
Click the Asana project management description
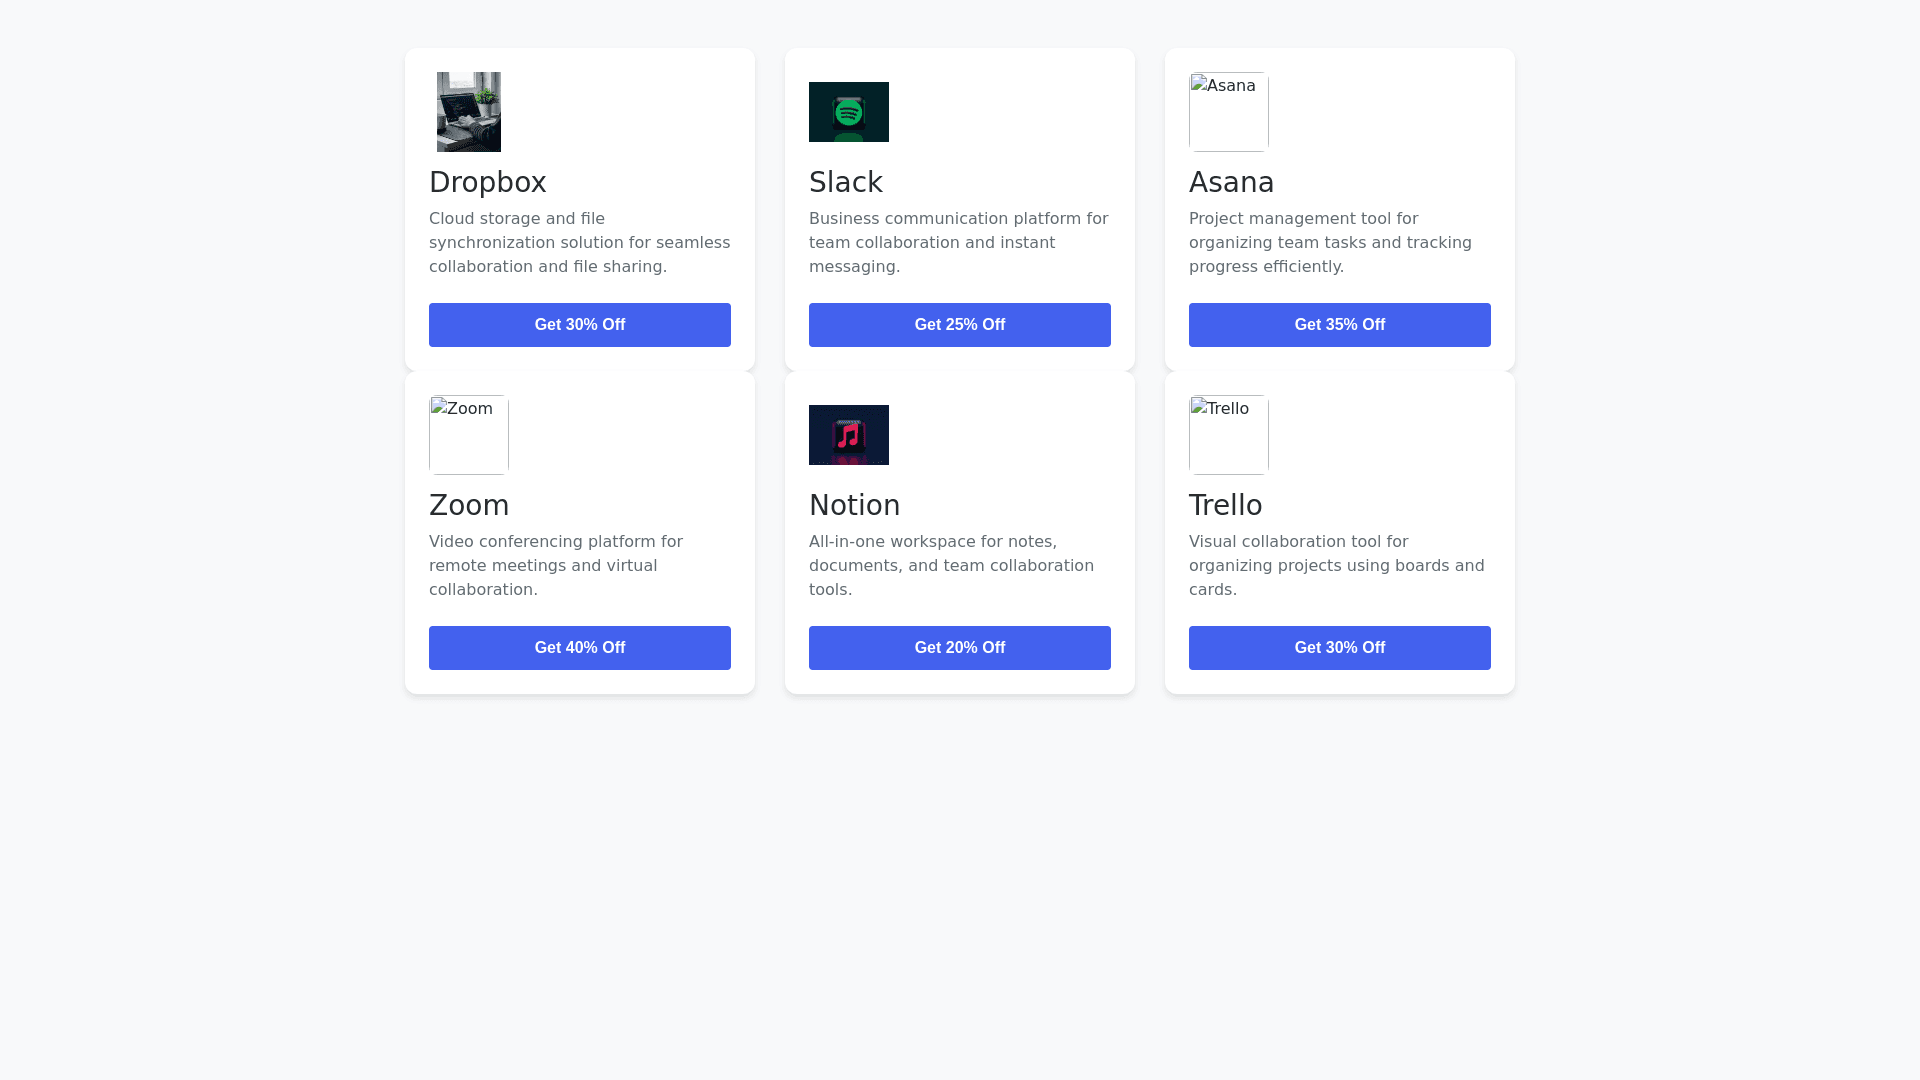click(x=1330, y=243)
